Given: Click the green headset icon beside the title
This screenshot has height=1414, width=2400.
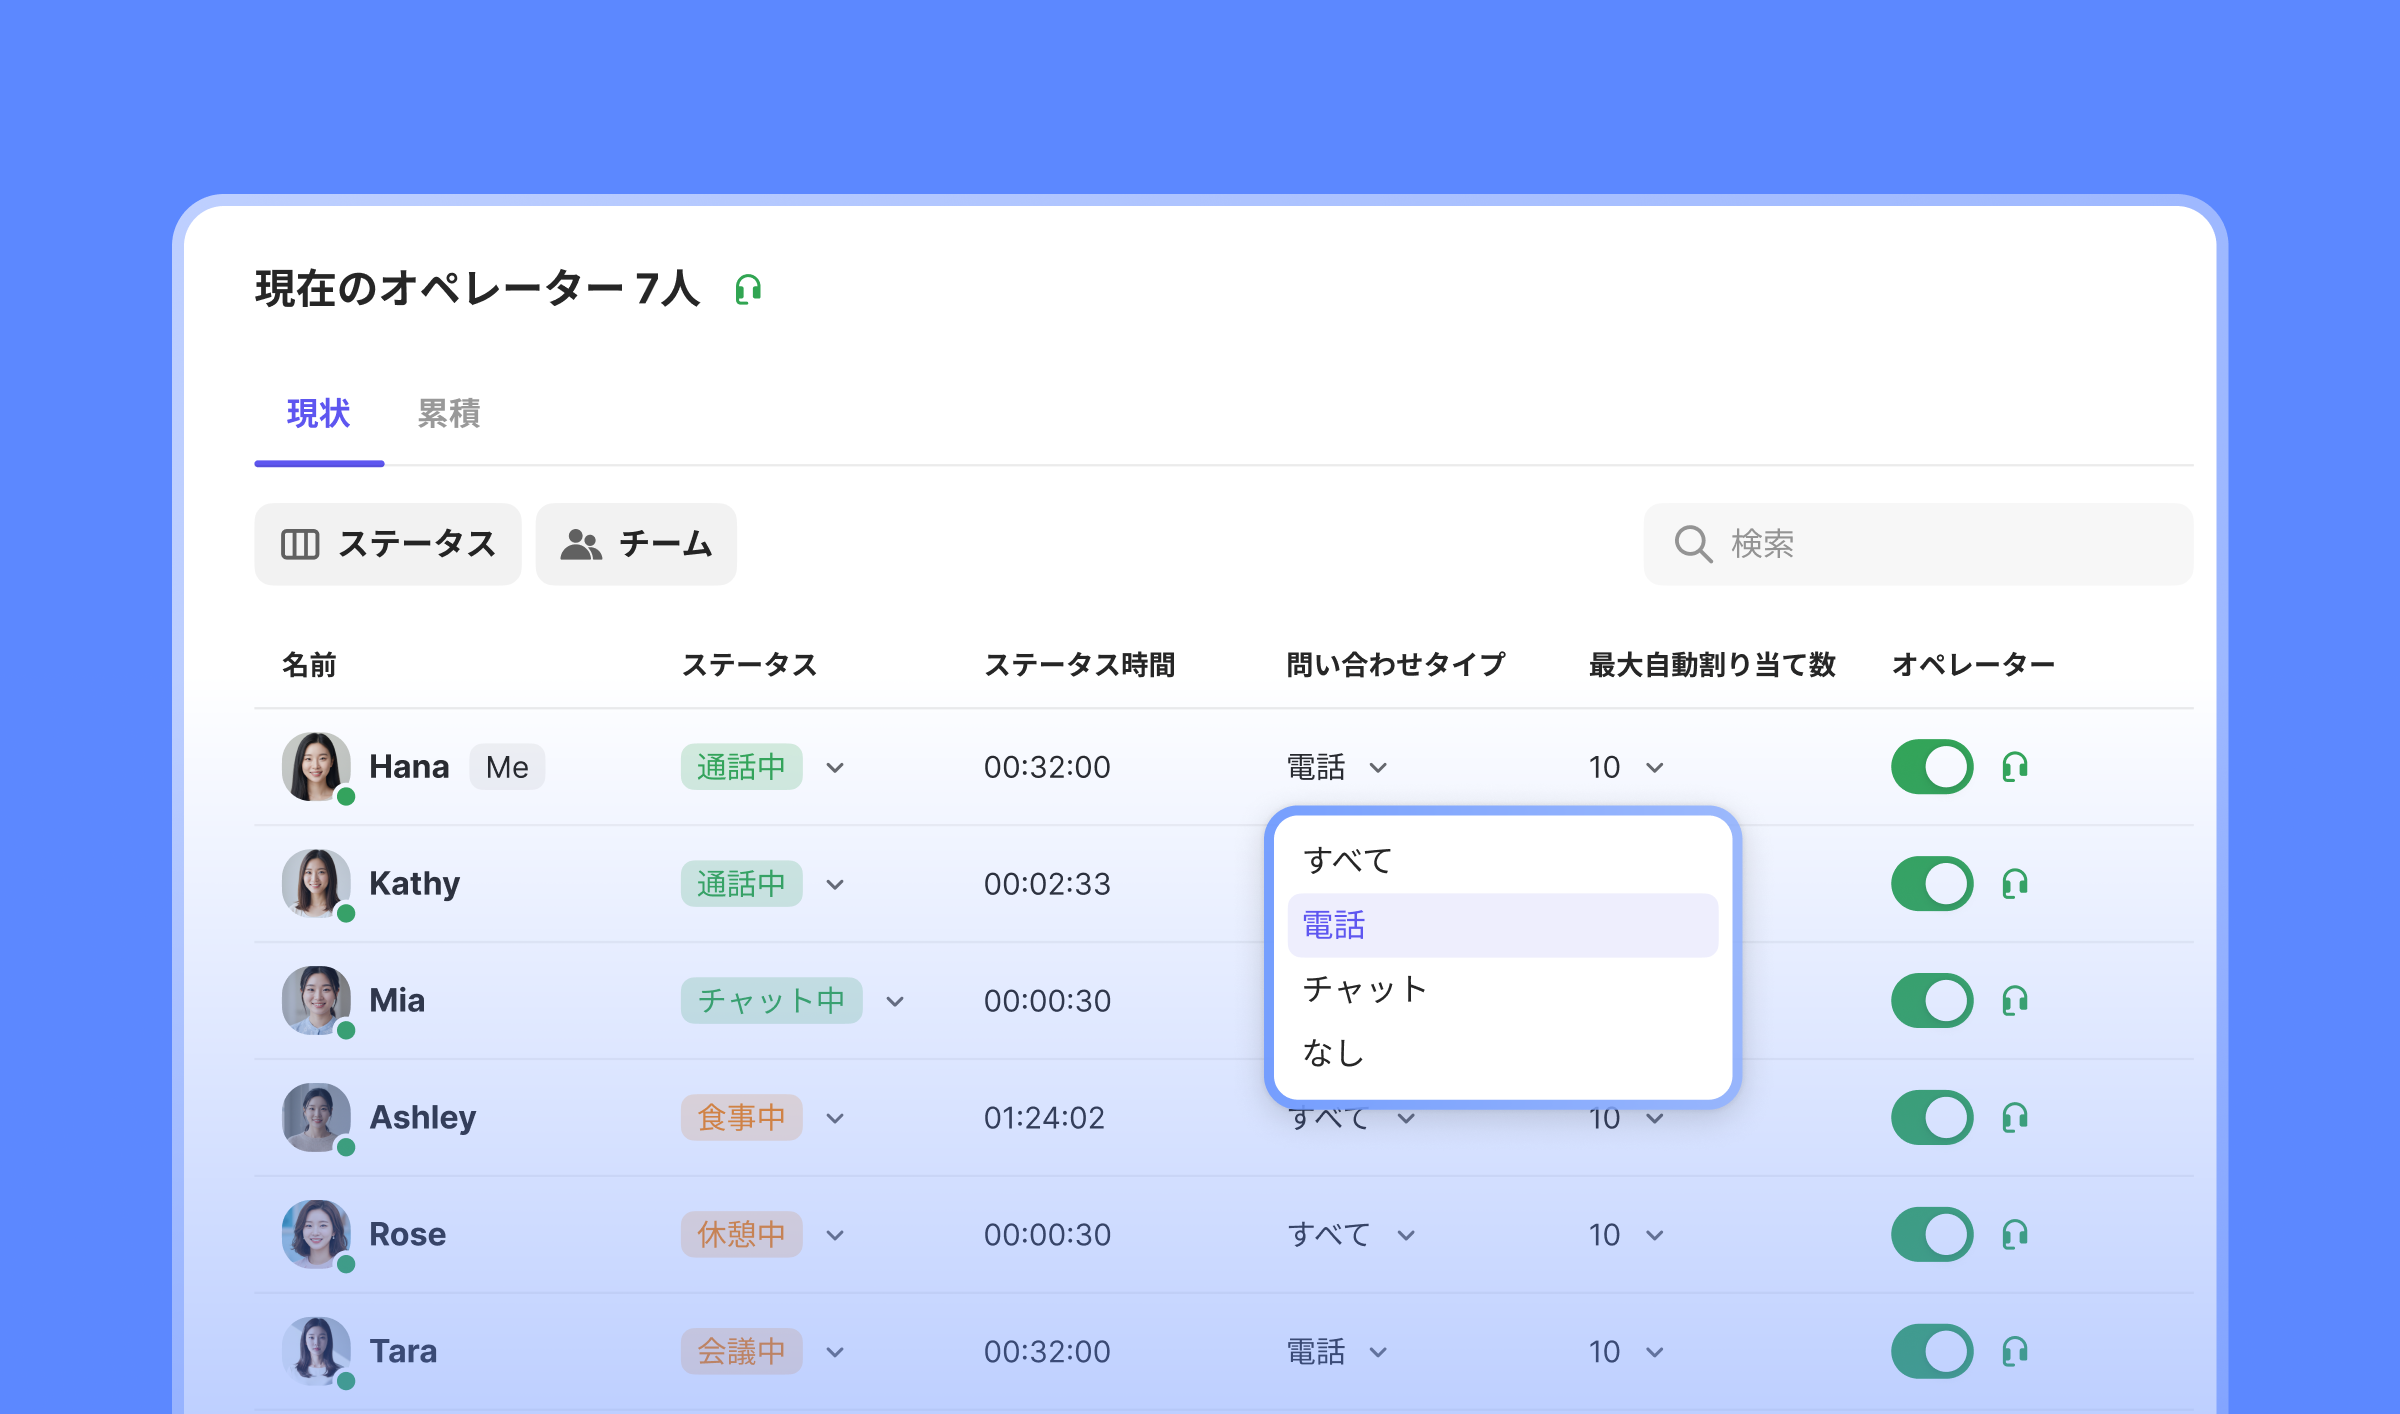Looking at the screenshot, I should [x=748, y=290].
